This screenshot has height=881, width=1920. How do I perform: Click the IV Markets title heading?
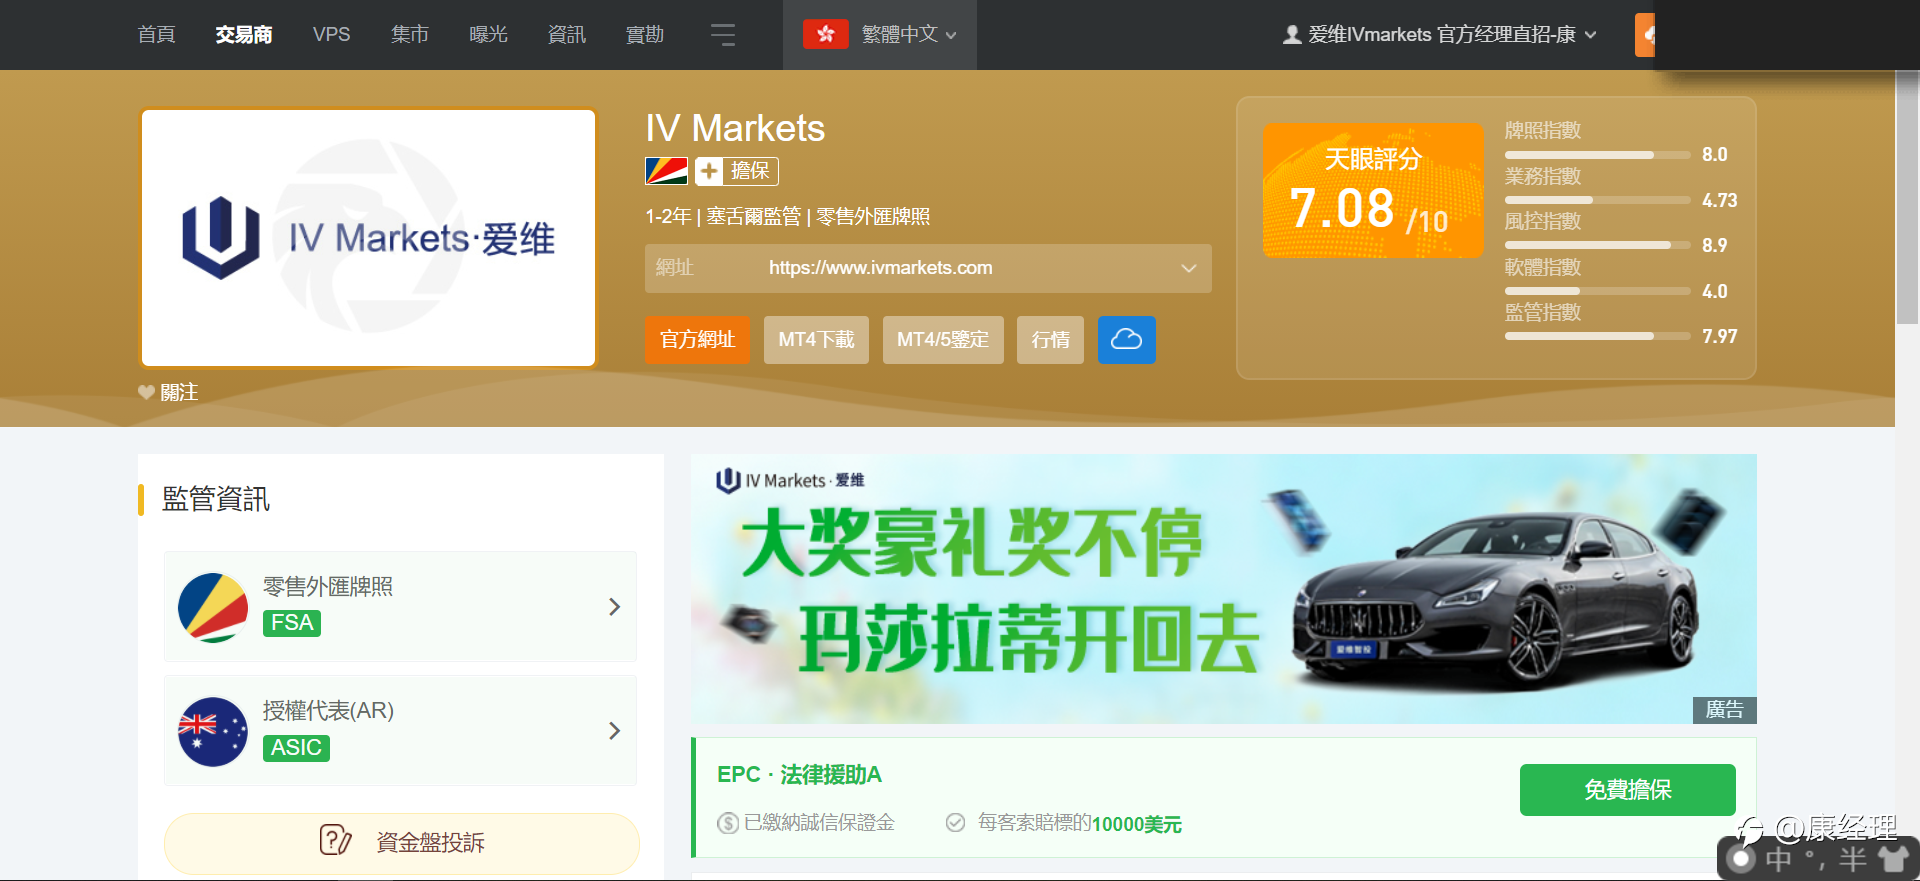pos(735,128)
